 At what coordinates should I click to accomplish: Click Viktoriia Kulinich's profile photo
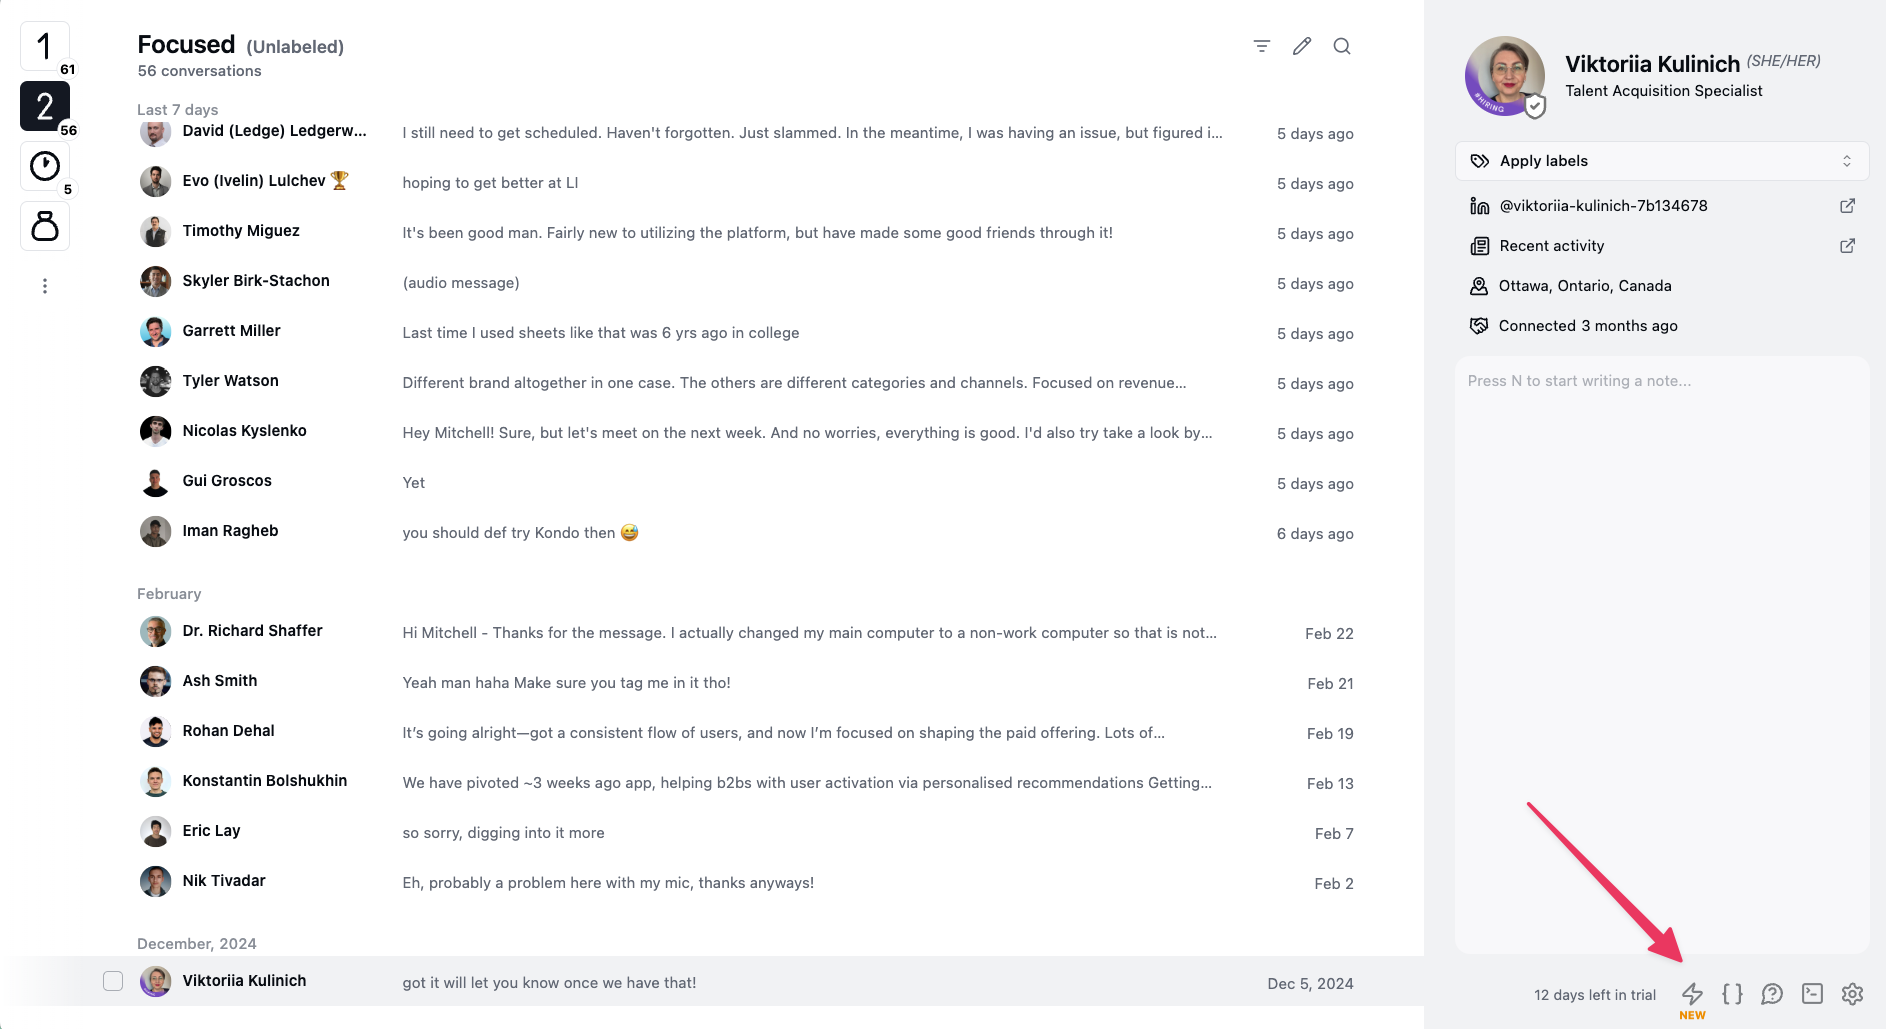1505,76
